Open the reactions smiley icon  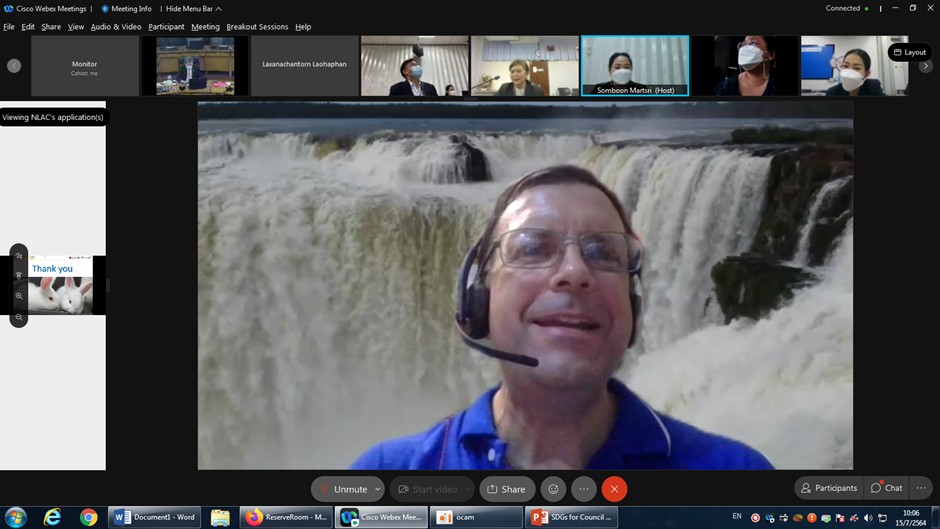pyautogui.click(x=553, y=489)
